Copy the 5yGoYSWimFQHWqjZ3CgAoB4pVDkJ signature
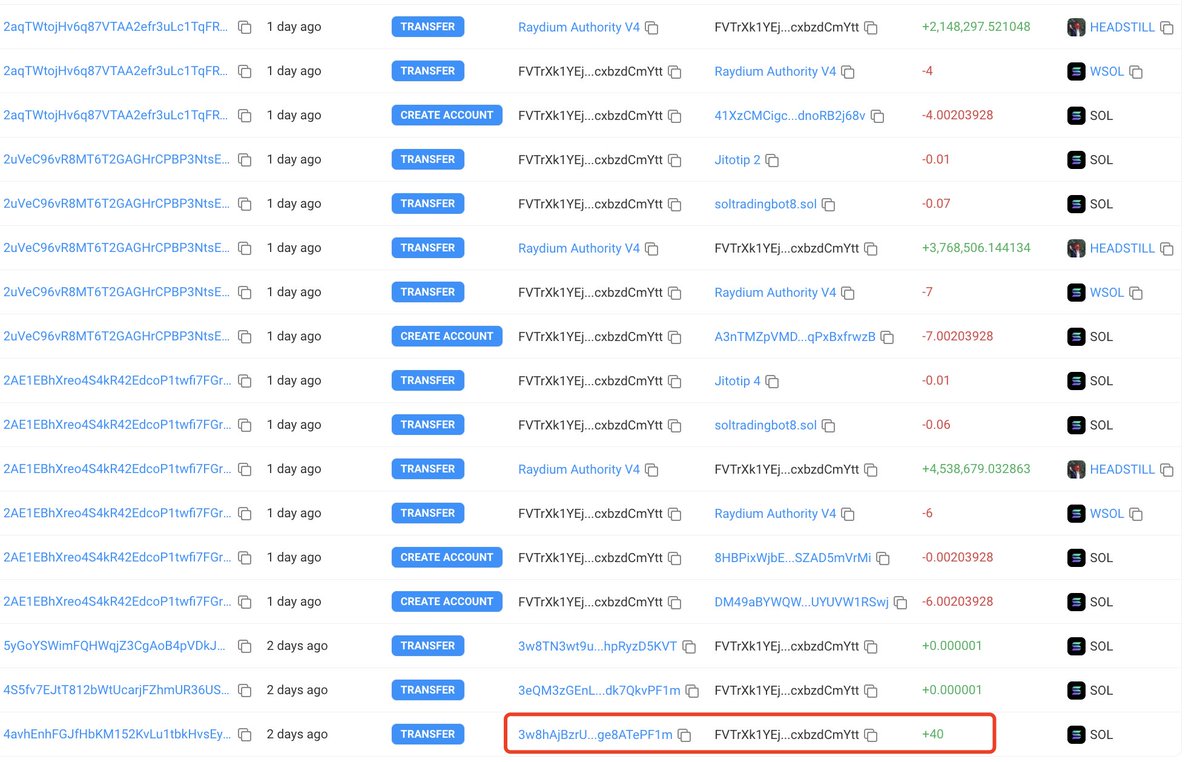This screenshot has height=762, width=1200. click(x=245, y=646)
